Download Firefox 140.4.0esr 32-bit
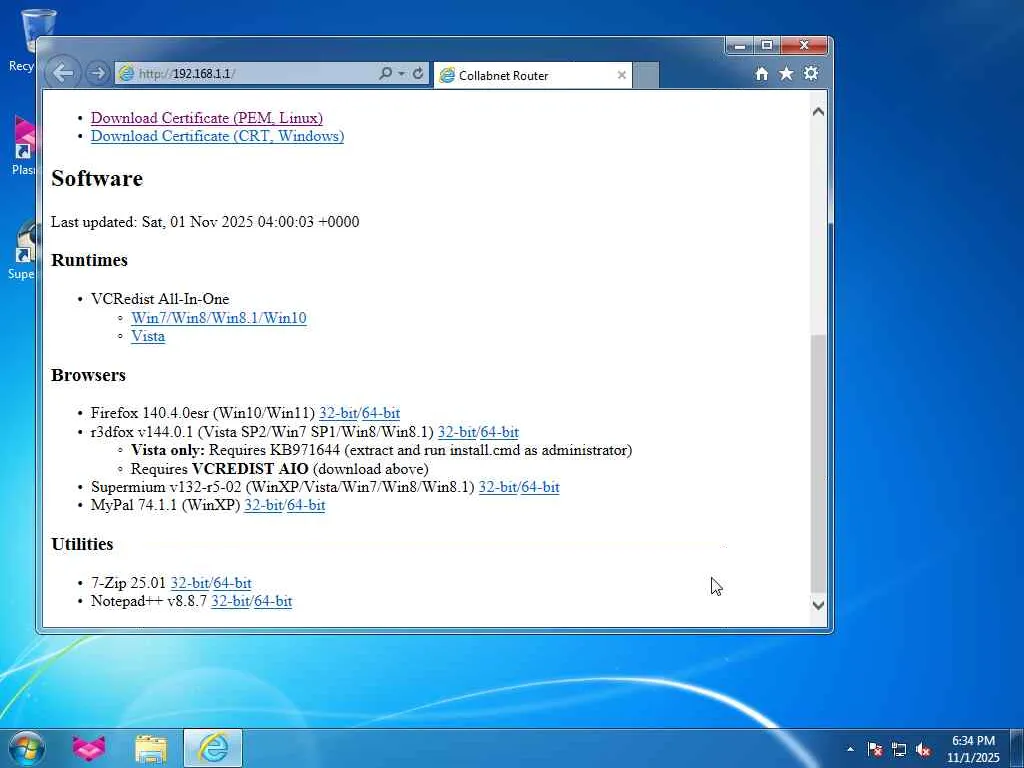1024x768 pixels. (338, 413)
